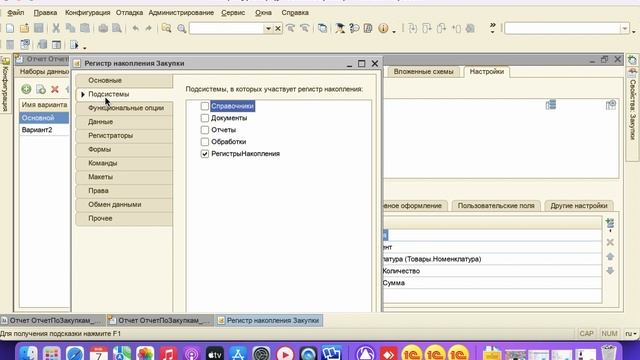Click the Undo arrow icon
This screenshot has height=360, width=640.
(136, 28)
